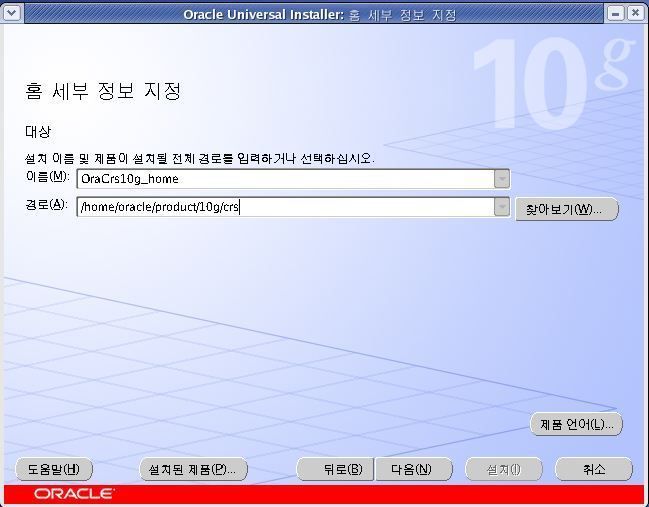
Task: Open 도움말(H) help
Action: pyautogui.click(x=54, y=469)
